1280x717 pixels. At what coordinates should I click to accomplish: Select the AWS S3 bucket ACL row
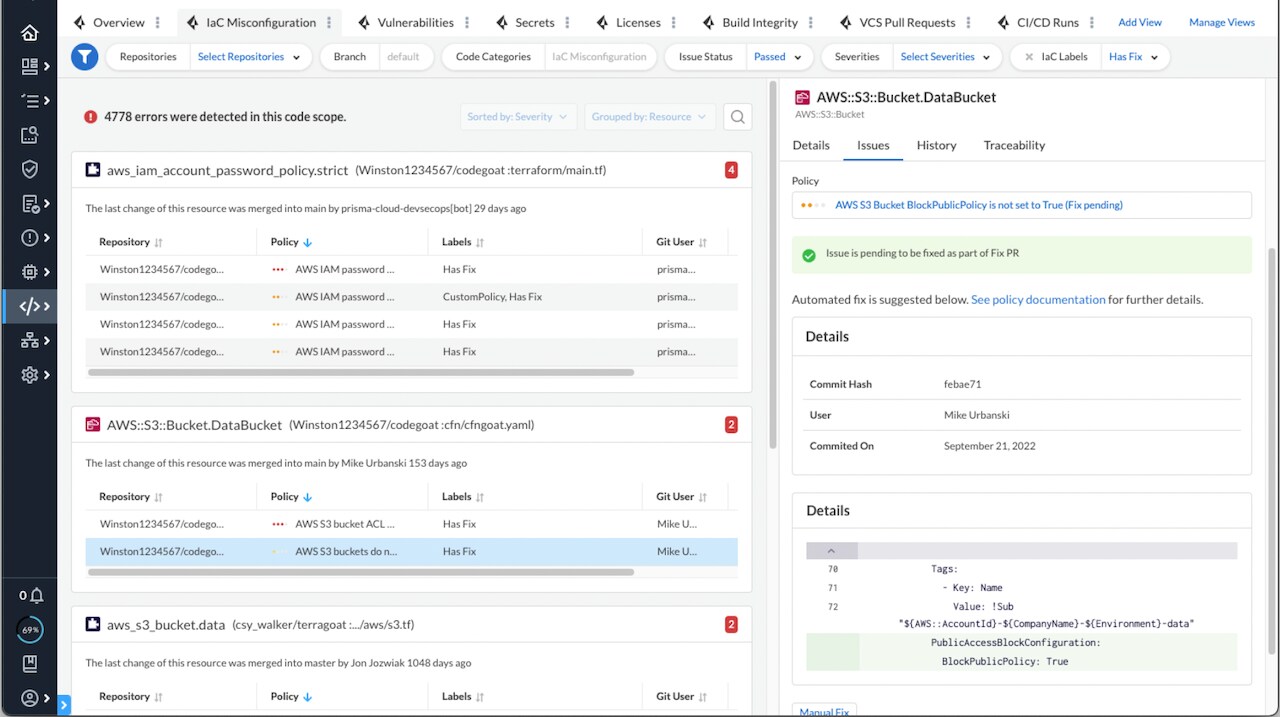click(x=344, y=524)
